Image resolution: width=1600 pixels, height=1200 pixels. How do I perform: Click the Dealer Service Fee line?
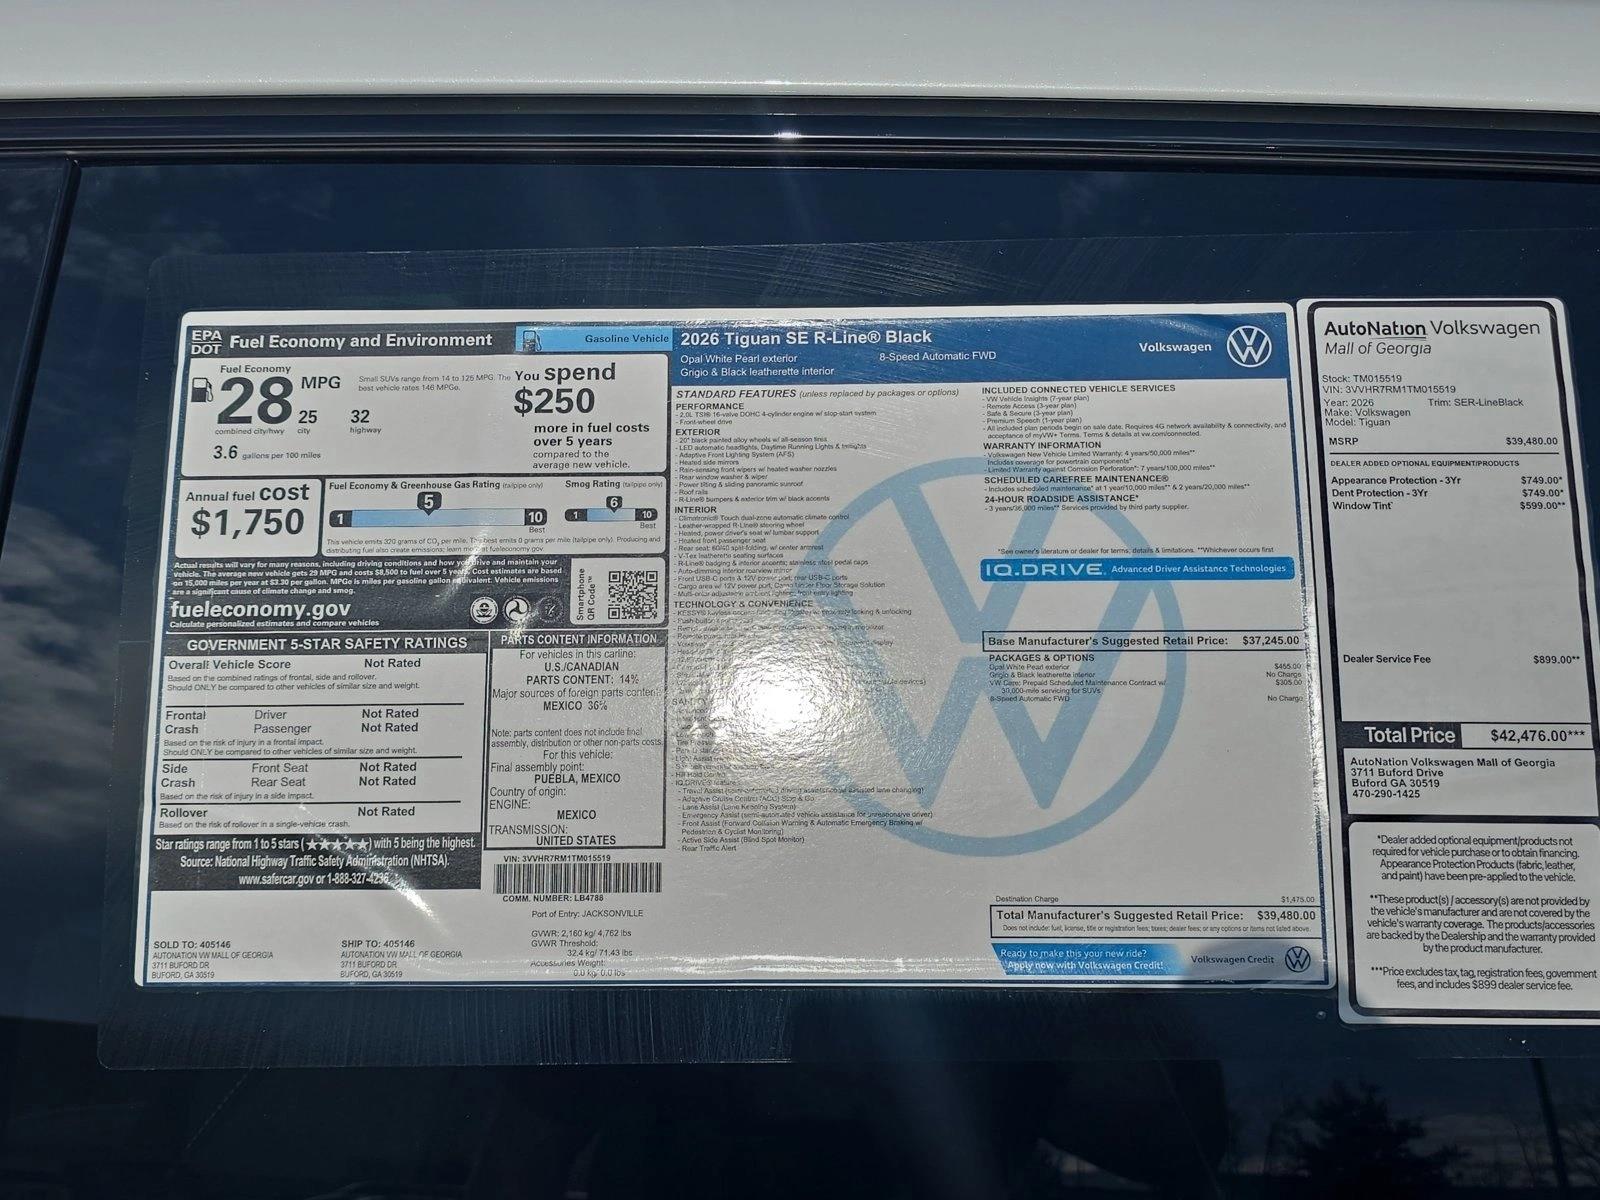1462,659
